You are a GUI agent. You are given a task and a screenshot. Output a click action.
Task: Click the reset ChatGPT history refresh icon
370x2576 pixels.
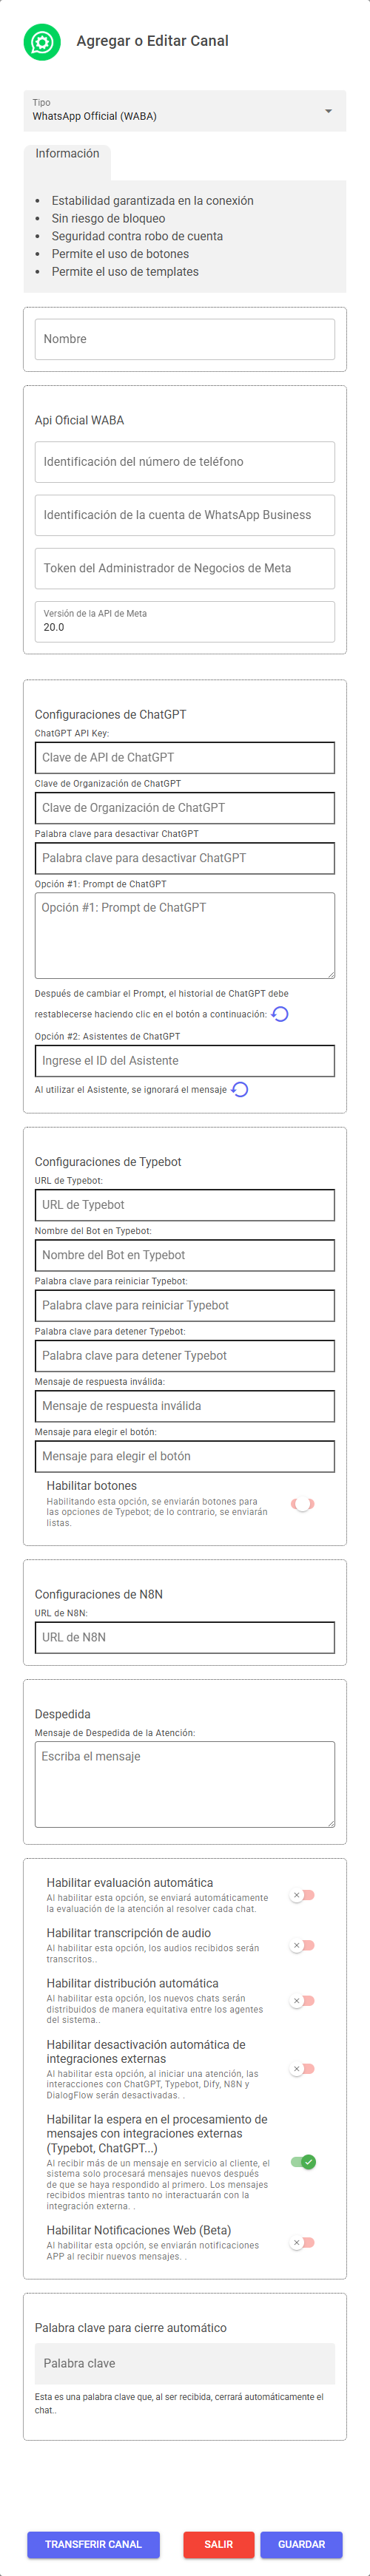point(280,1013)
